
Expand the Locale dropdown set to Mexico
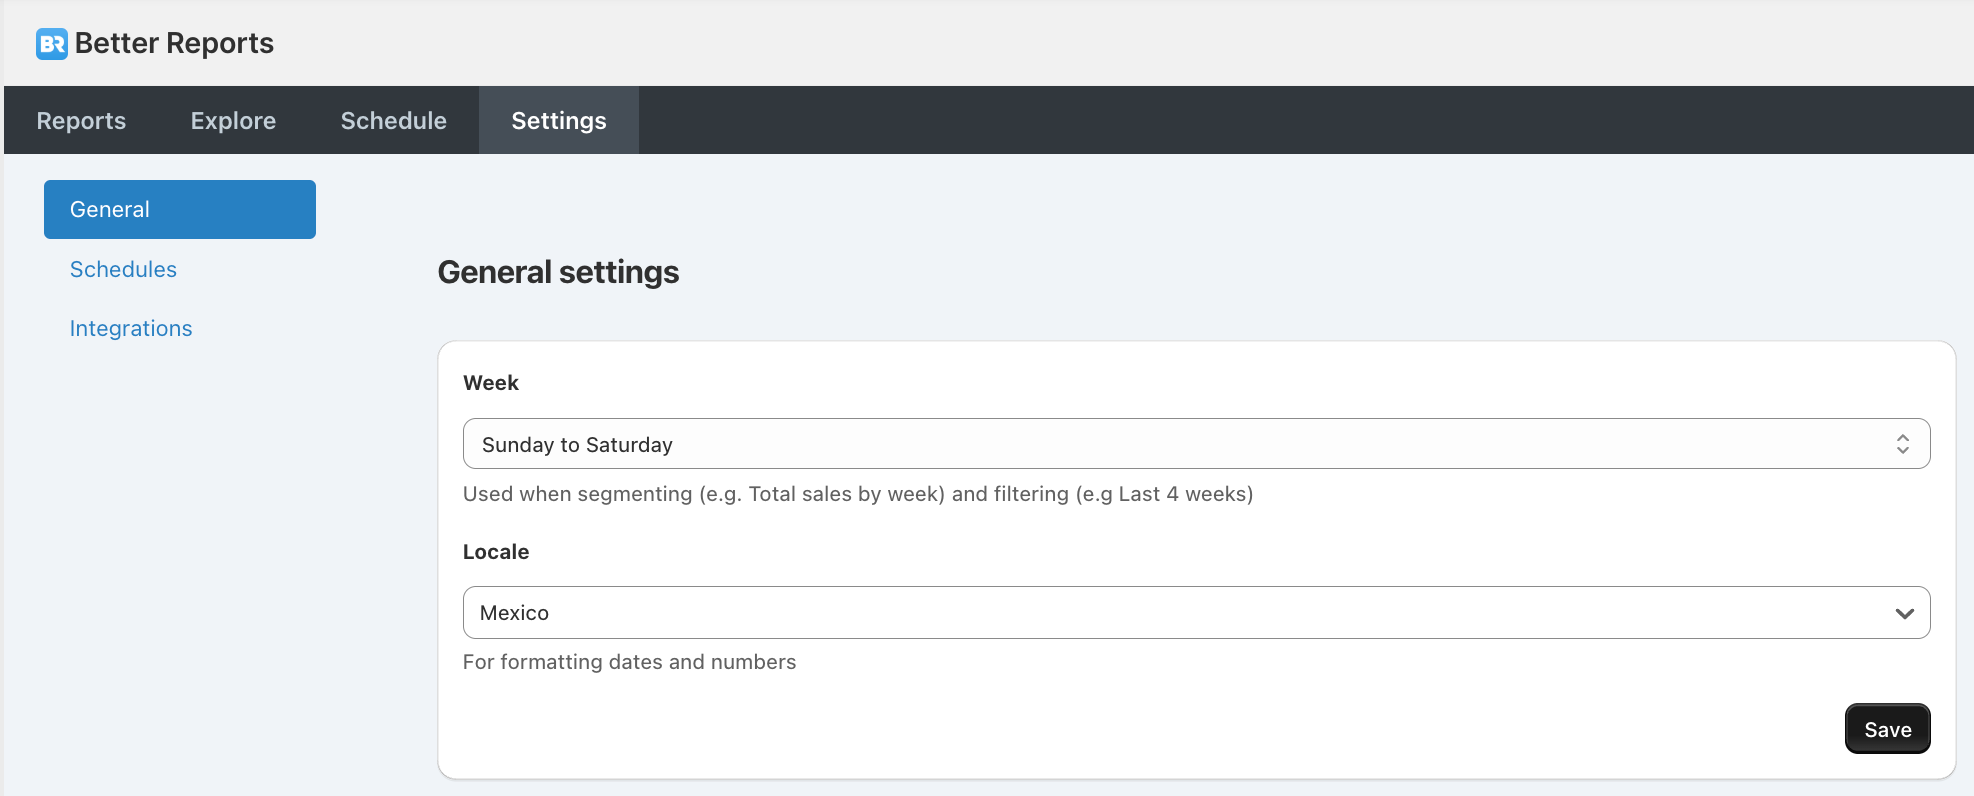click(x=1195, y=613)
